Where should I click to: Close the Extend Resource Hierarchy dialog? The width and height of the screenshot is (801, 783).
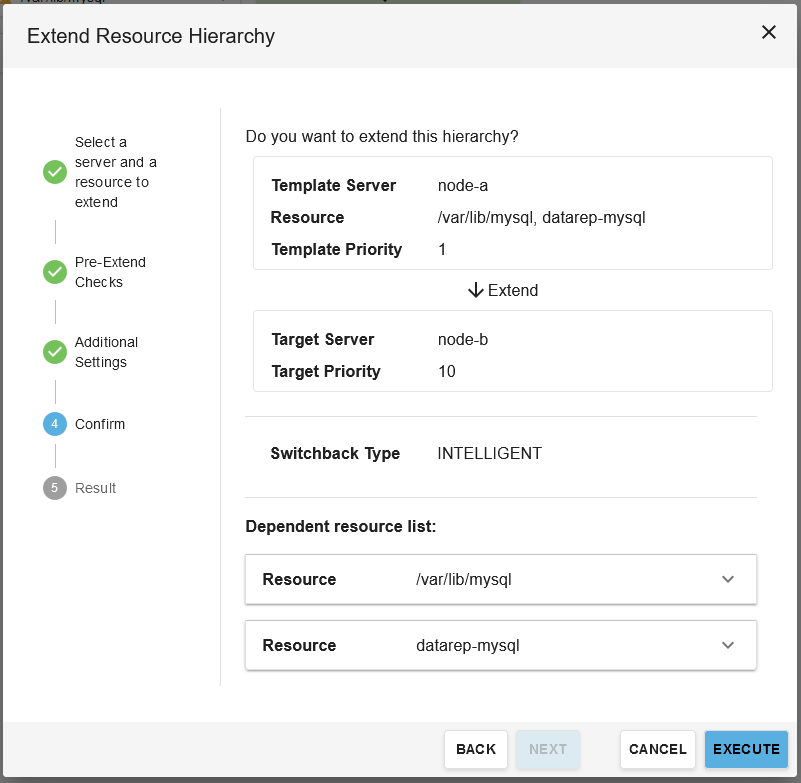click(x=768, y=32)
